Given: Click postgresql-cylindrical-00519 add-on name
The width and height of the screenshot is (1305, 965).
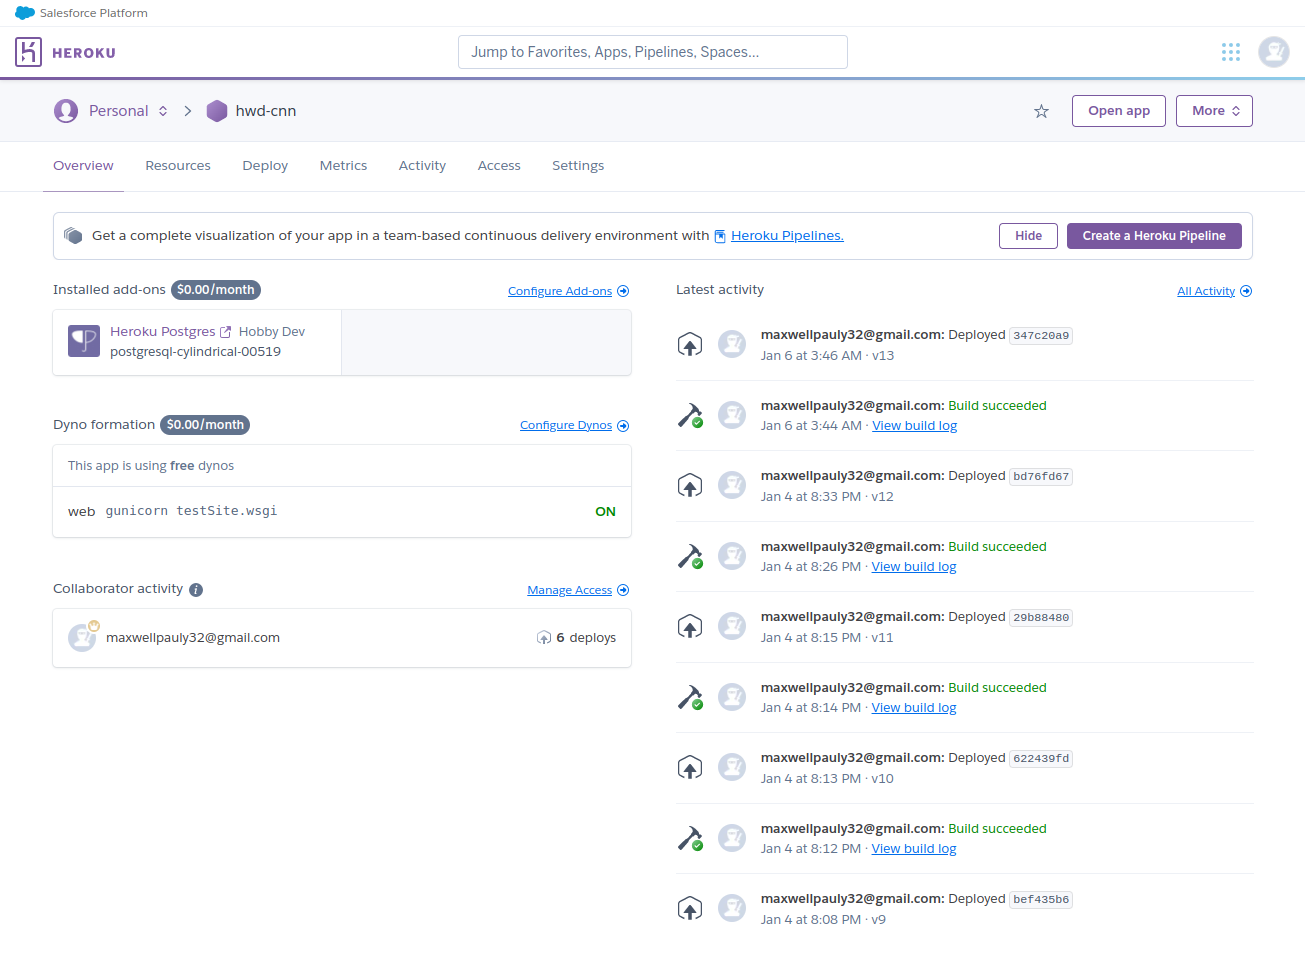Looking at the screenshot, I should click(195, 352).
